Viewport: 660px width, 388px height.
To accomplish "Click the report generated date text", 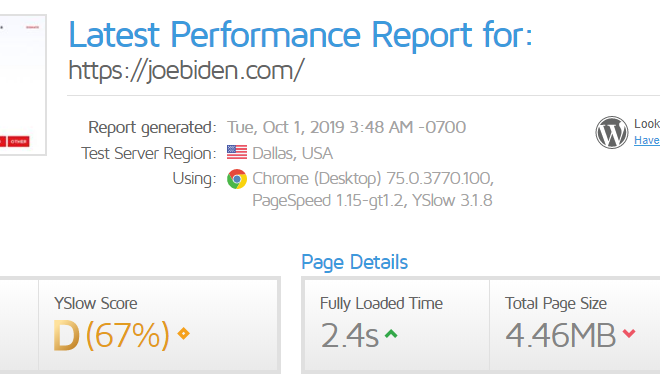I will (x=346, y=127).
